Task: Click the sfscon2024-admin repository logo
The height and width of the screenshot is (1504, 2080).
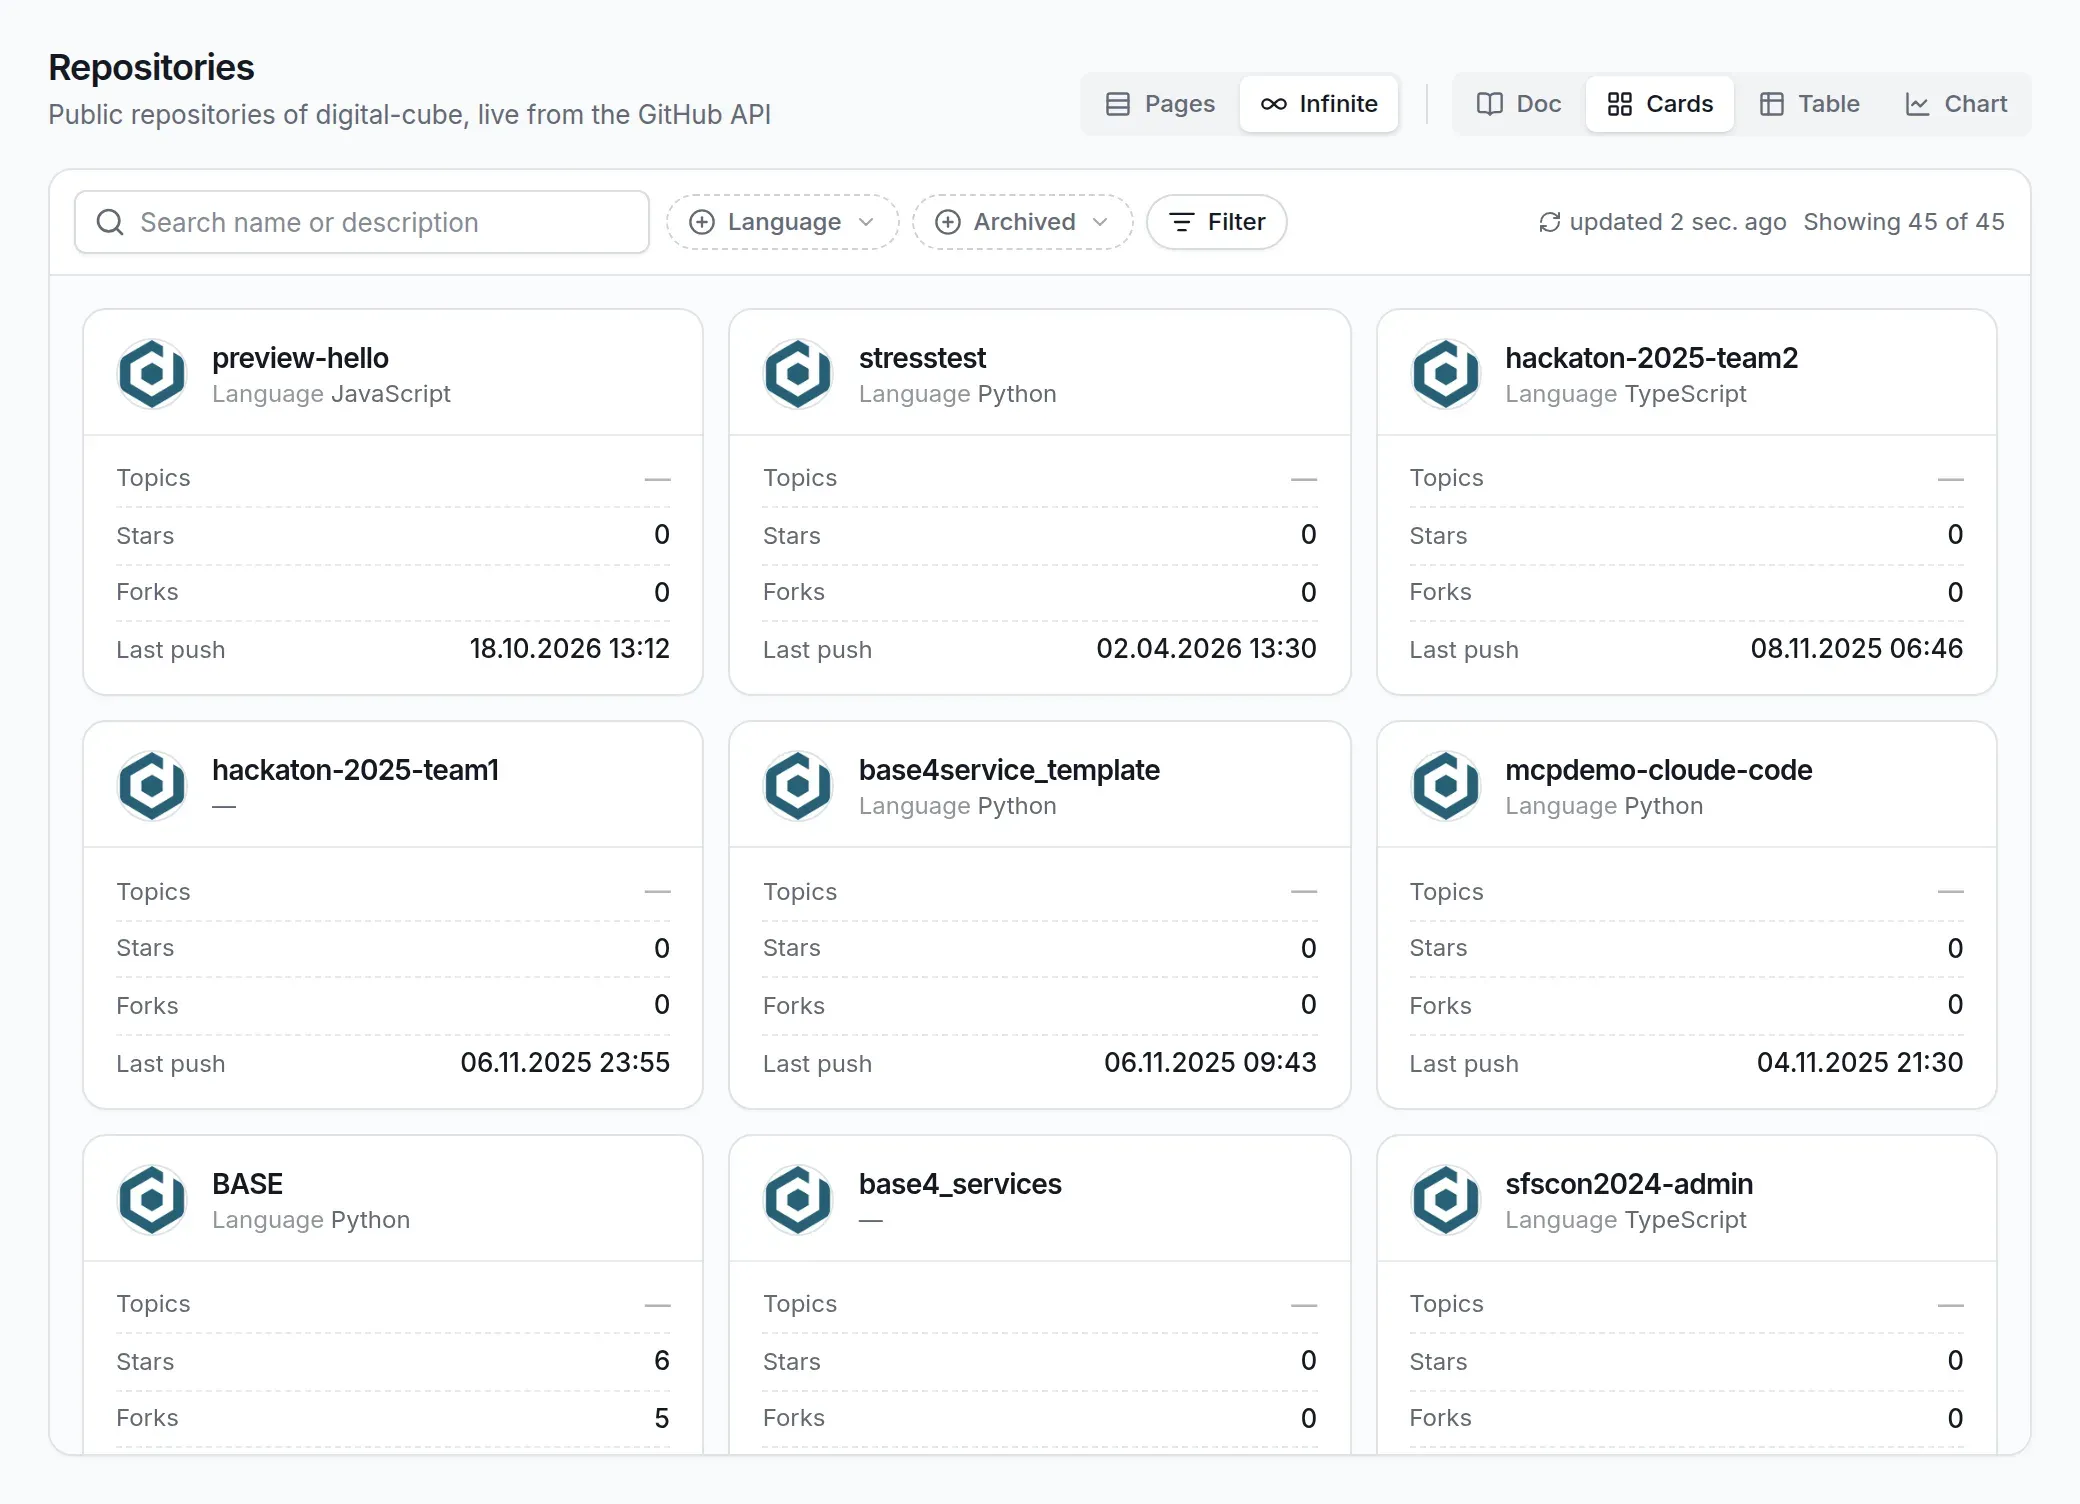Action: pyautogui.click(x=1445, y=1200)
